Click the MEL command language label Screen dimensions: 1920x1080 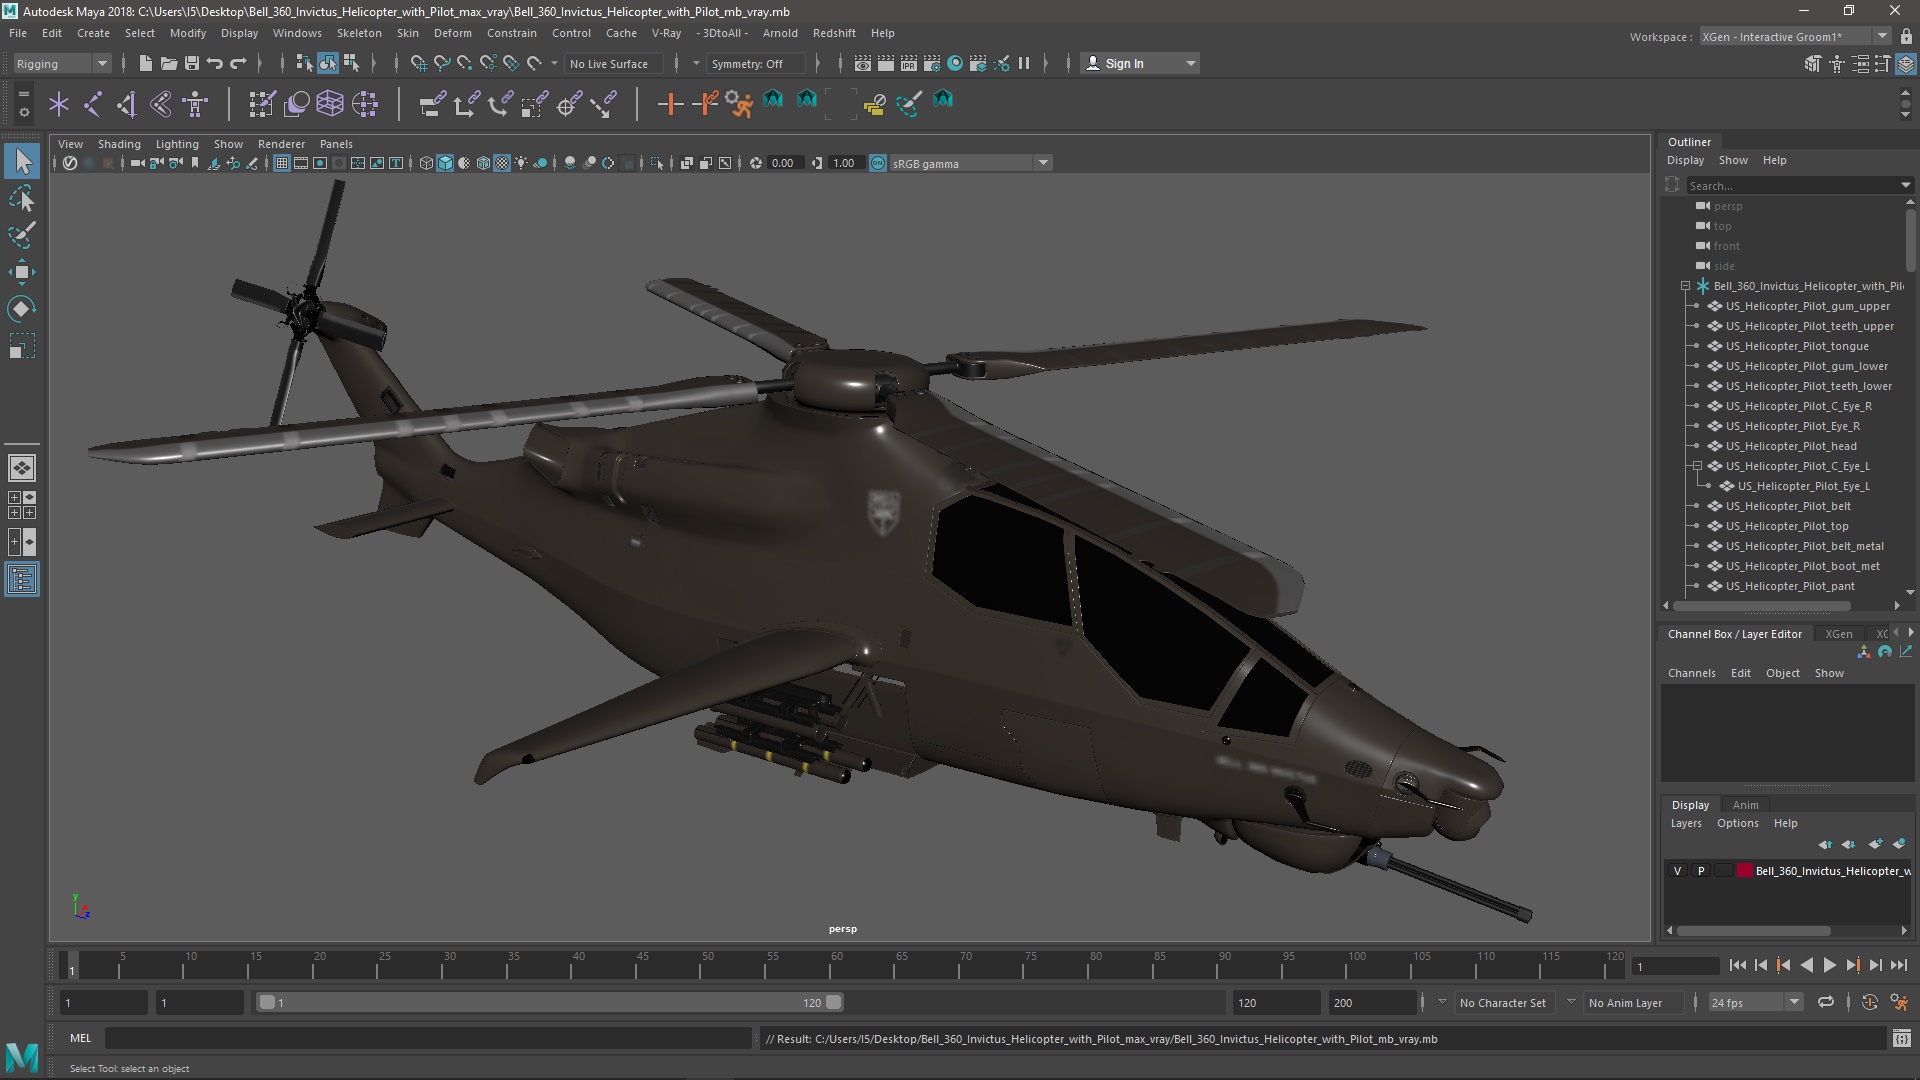click(x=80, y=1038)
